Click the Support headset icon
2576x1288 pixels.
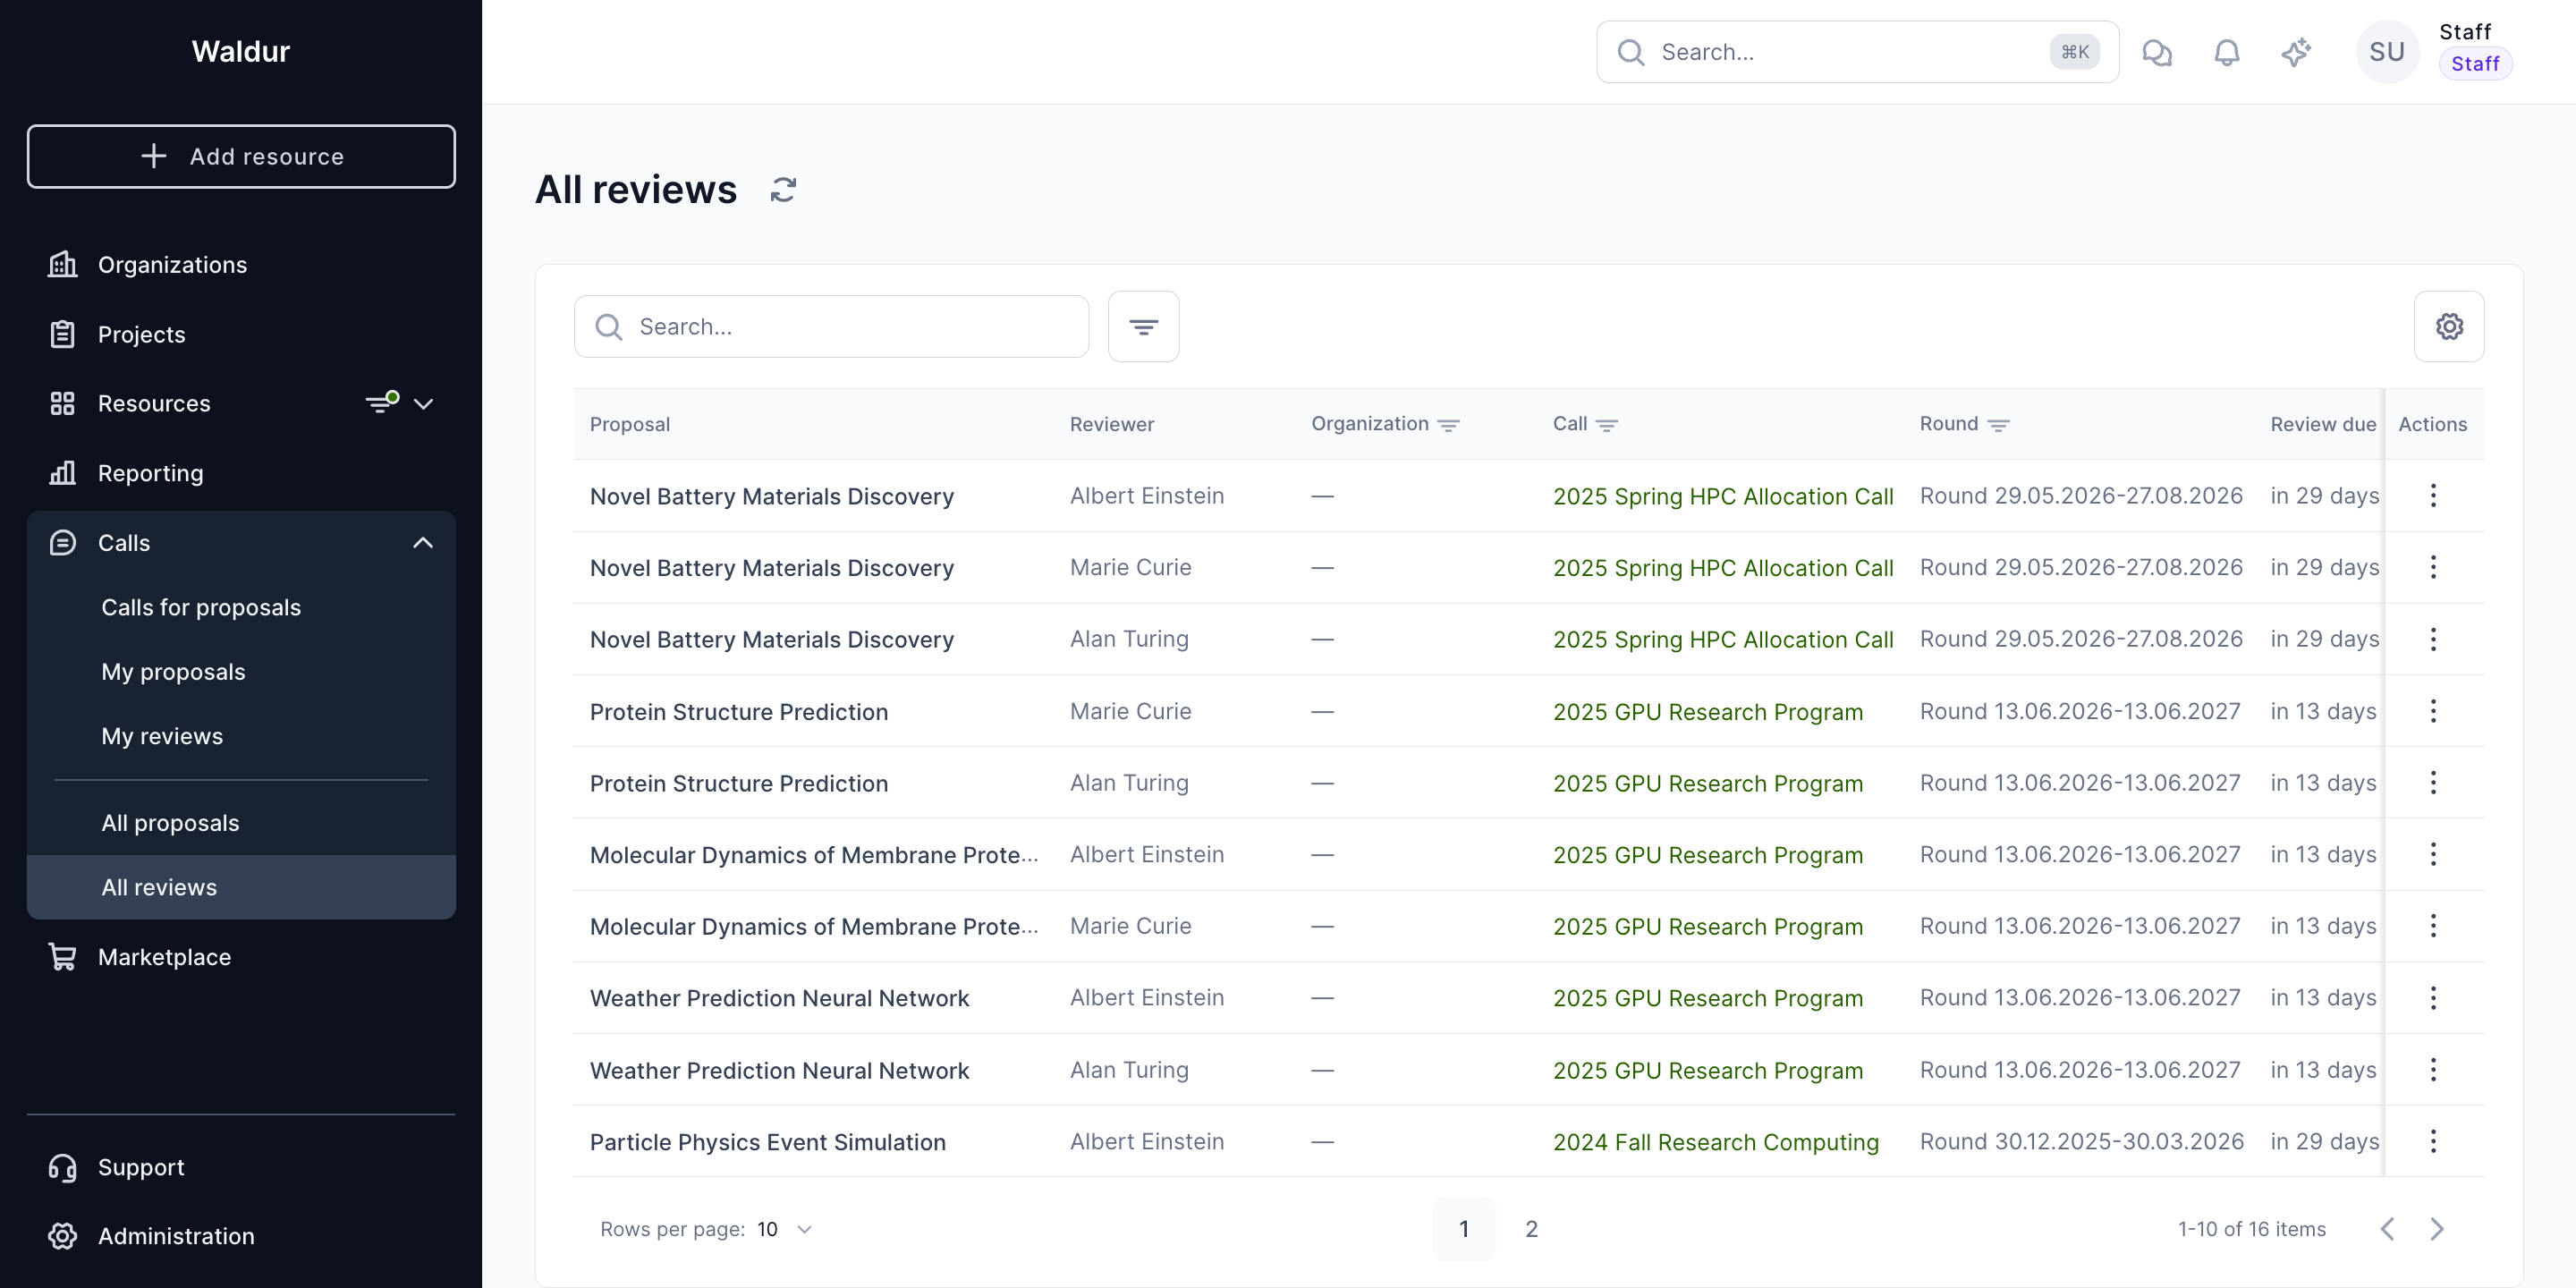pos(62,1167)
